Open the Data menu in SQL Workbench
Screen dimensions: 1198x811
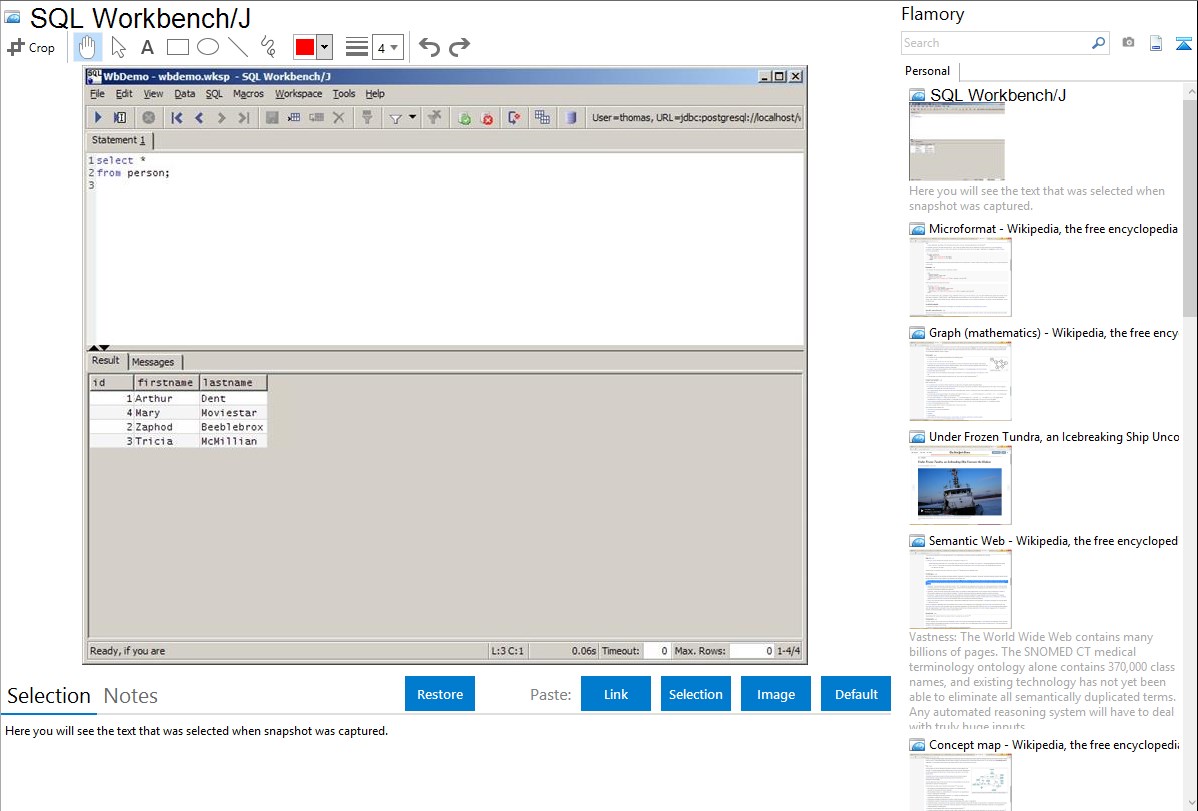185,94
